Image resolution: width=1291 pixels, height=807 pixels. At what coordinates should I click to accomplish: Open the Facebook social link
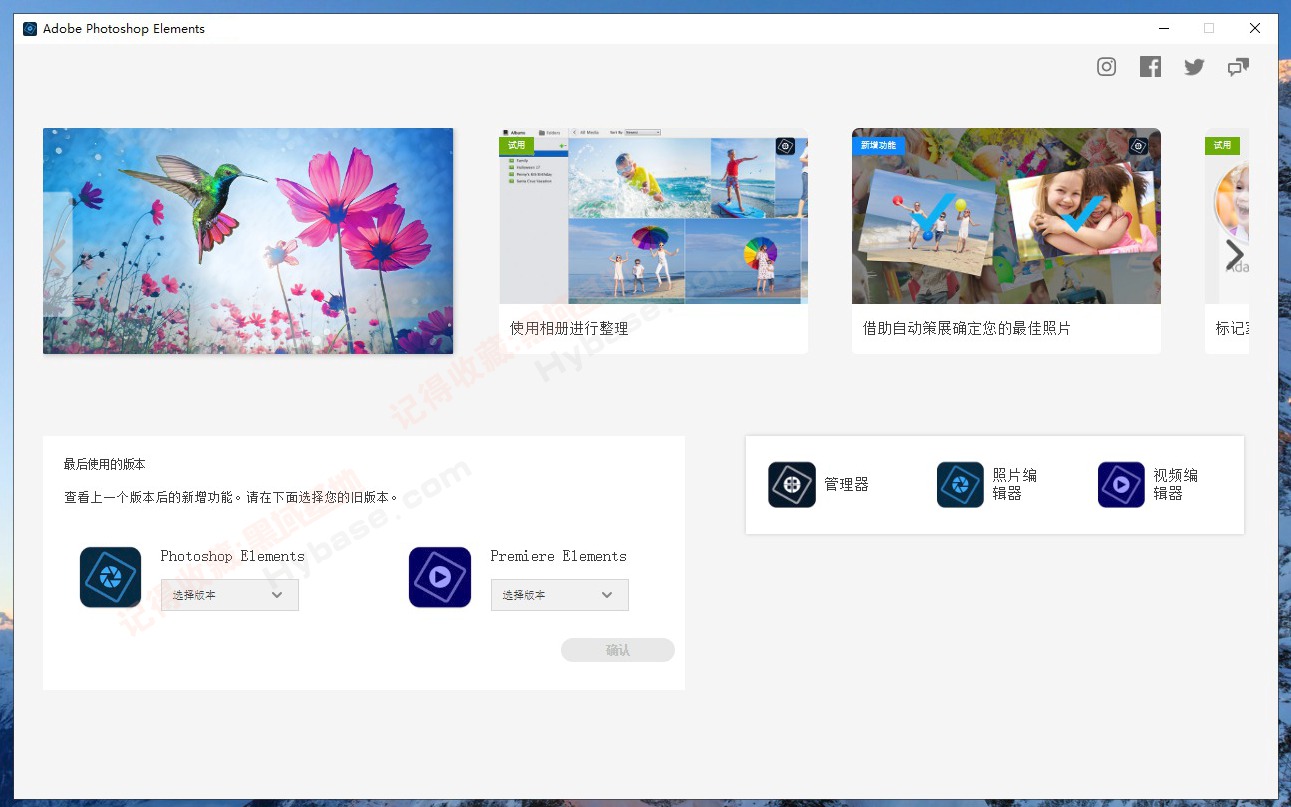1150,66
